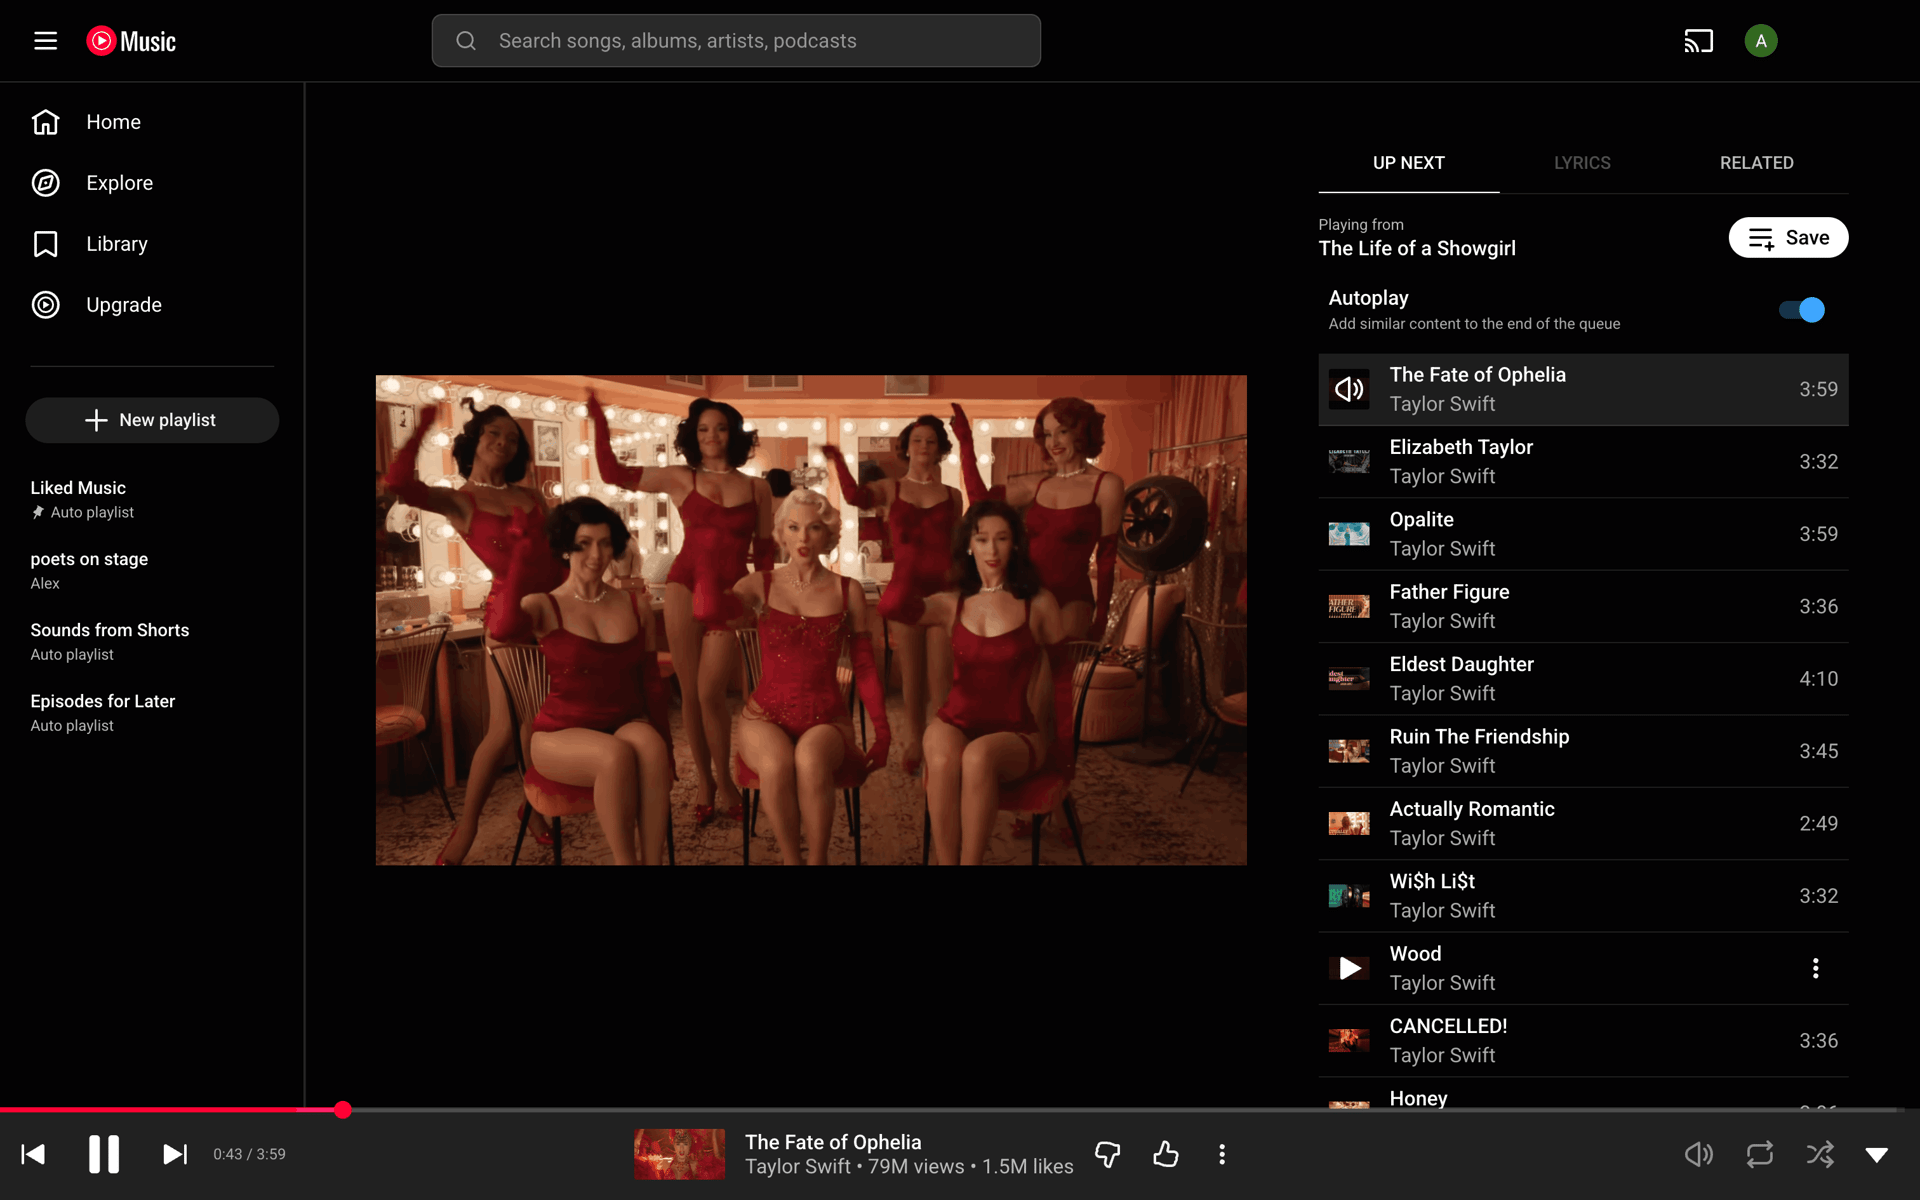Image resolution: width=1920 pixels, height=1200 pixels.
Task: Select Opalite in queue
Action: 1583,534
